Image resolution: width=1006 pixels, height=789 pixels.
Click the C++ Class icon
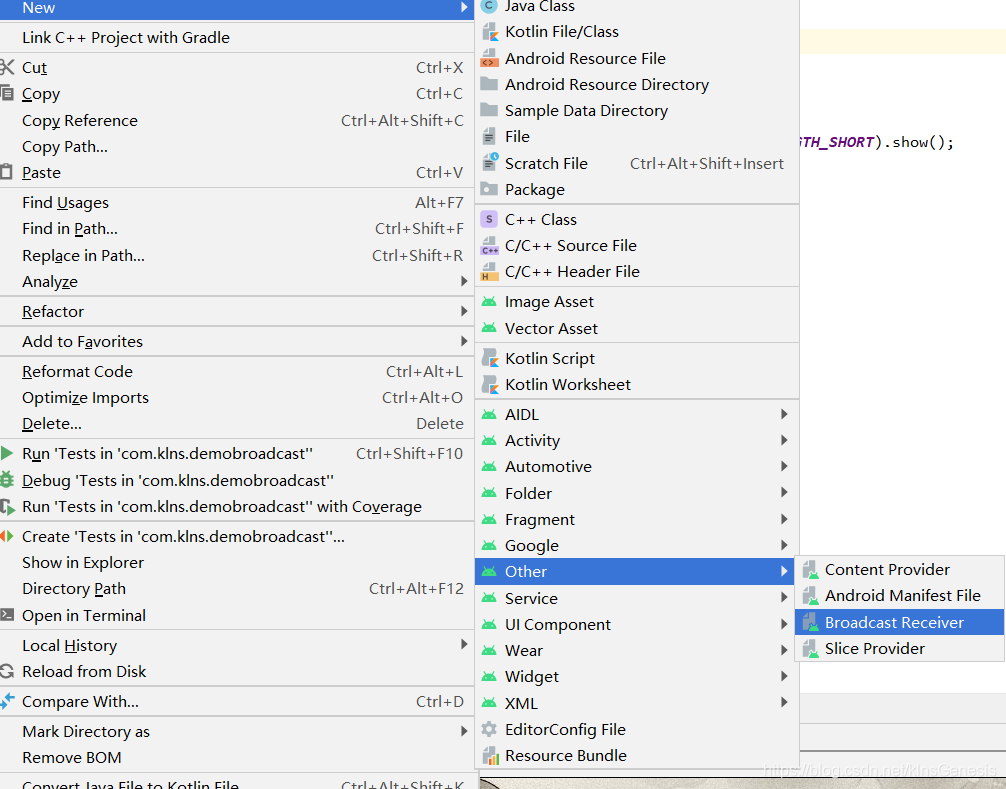(490, 219)
